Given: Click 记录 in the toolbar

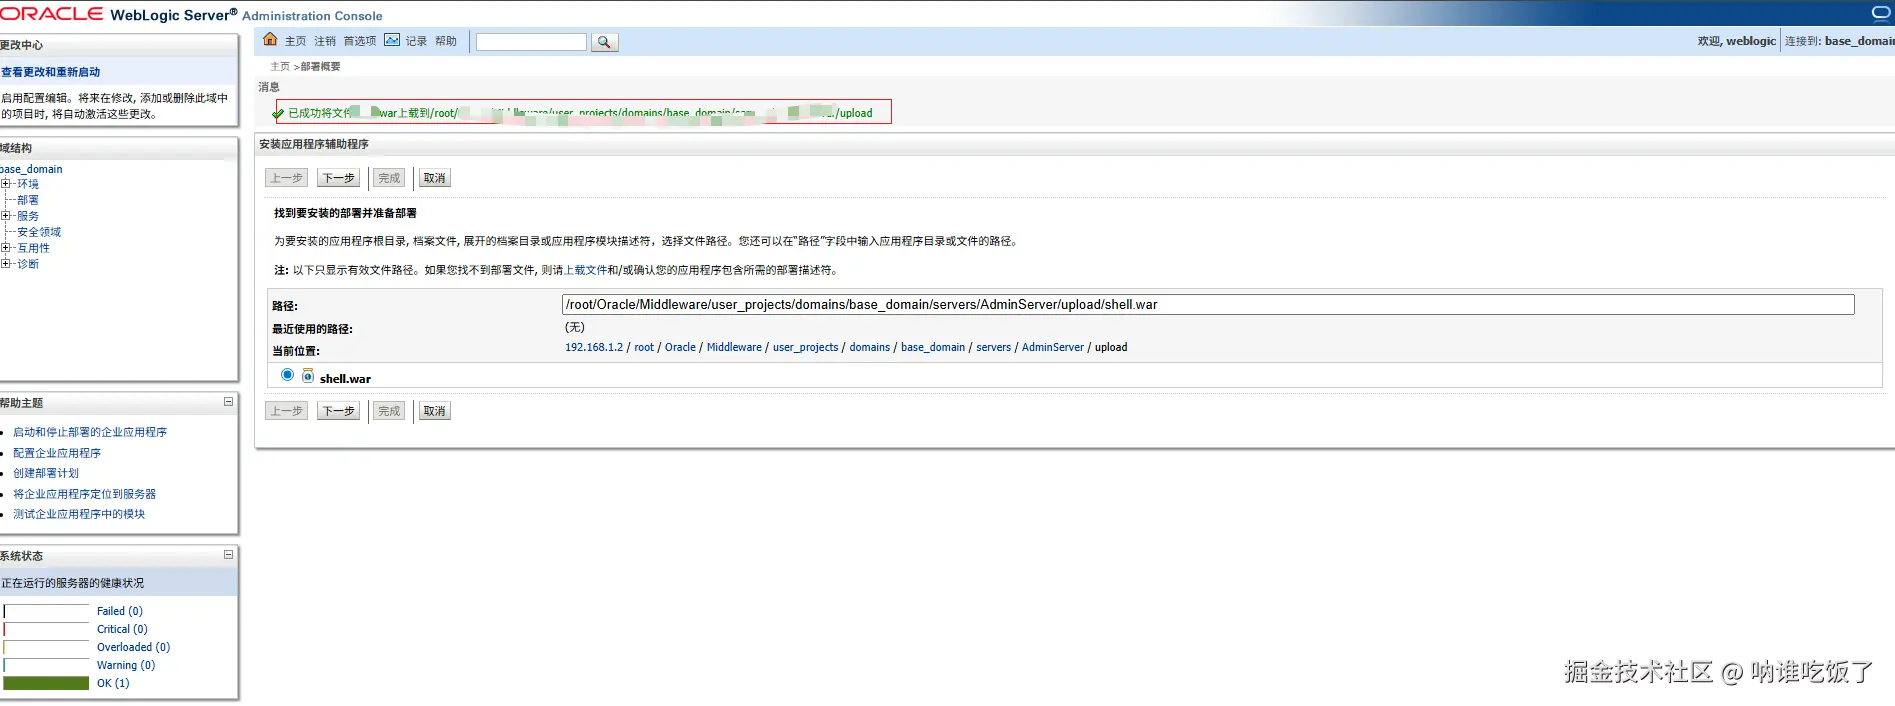Looking at the screenshot, I should [416, 41].
